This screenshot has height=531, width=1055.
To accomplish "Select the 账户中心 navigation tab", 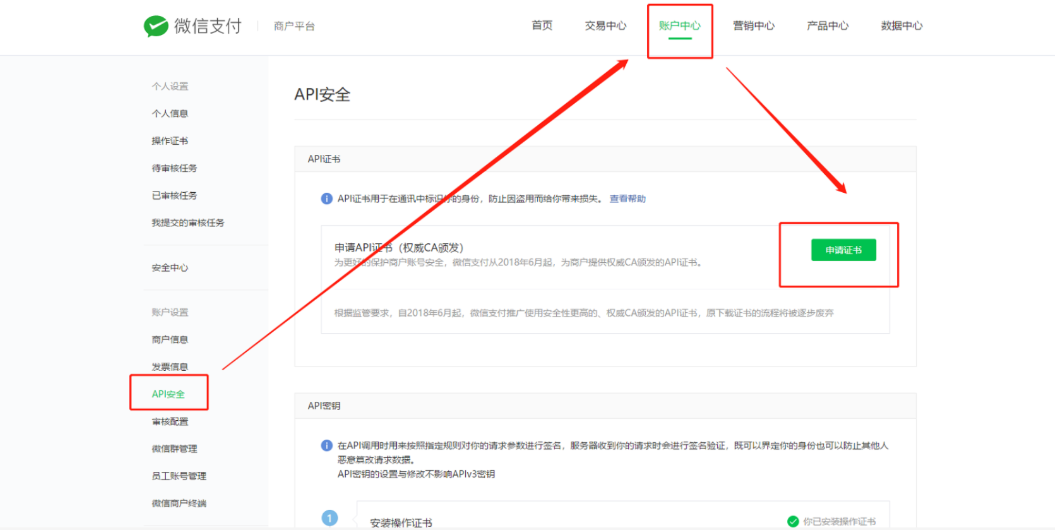I will pyautogui.click(x=680, y=26).
